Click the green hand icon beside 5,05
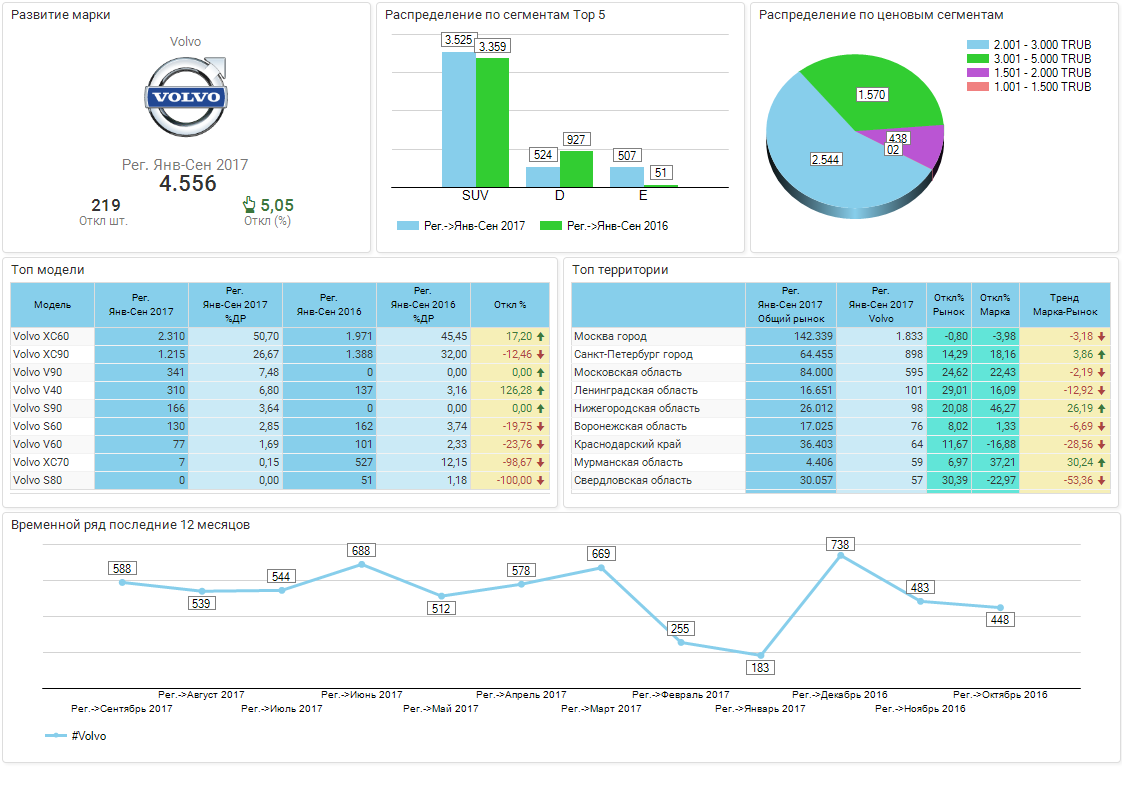Screen dimensions: 1122x793 249,205
